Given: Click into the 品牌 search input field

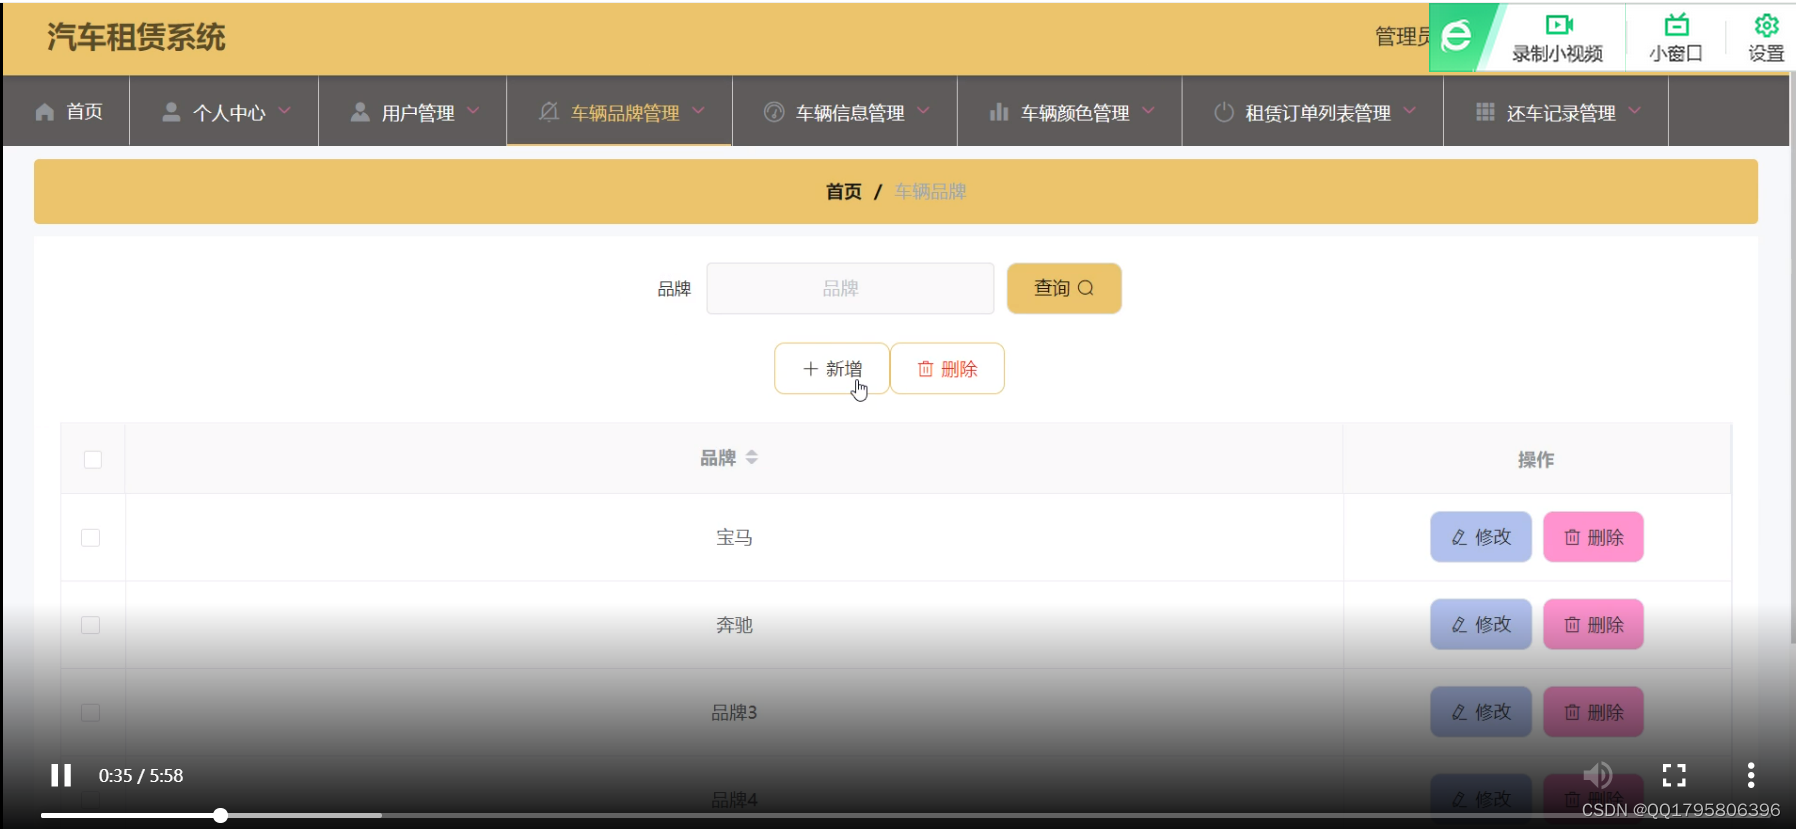Looking at the screenshot, I should (850, 288).
